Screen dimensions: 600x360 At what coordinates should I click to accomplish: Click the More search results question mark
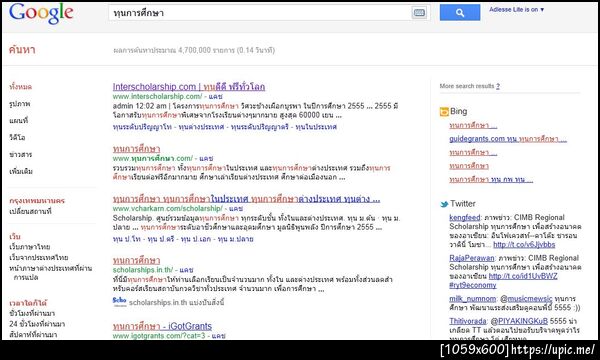tap(498, 86)
